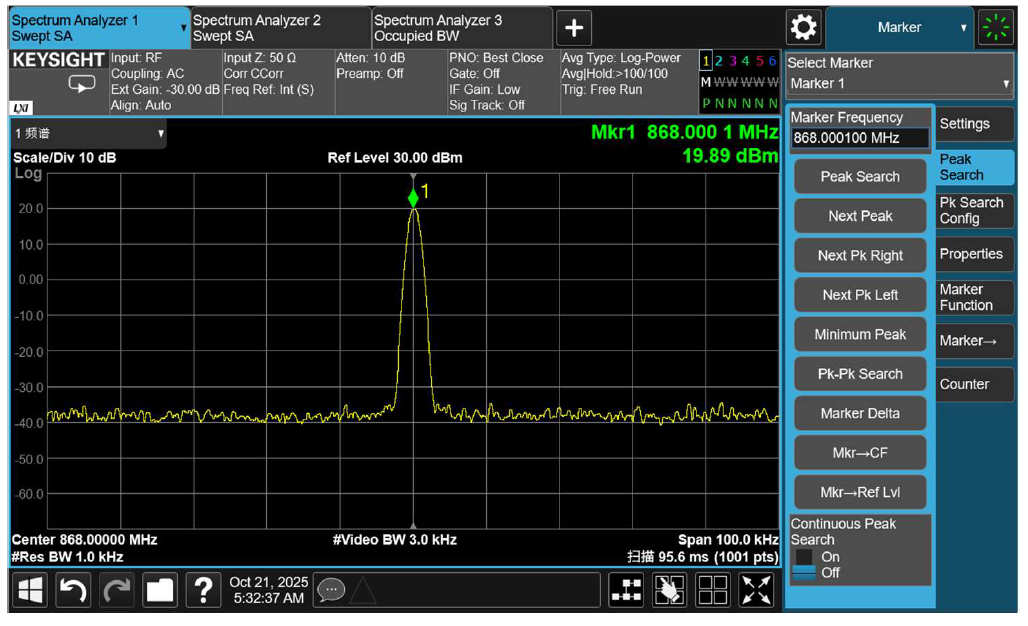Switch to quad-window layout icon
This screenshot has width=1028, height=626.
tap(712, 590)
